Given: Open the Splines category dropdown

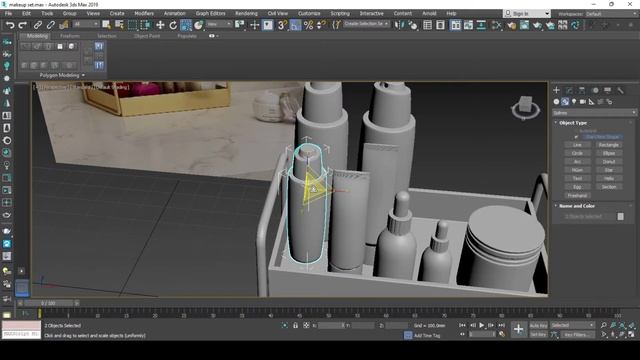Looking at the screenshot, I should pyautogui.click(x=594, y=113).
